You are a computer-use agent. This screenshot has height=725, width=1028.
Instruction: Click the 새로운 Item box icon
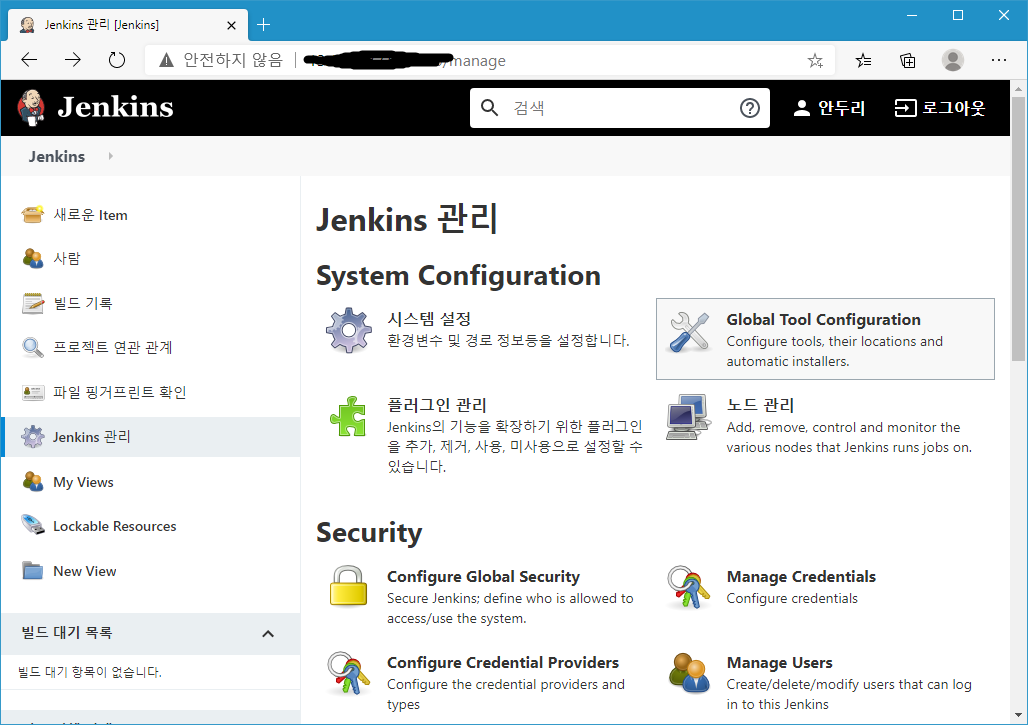click(x=33, y=214)
